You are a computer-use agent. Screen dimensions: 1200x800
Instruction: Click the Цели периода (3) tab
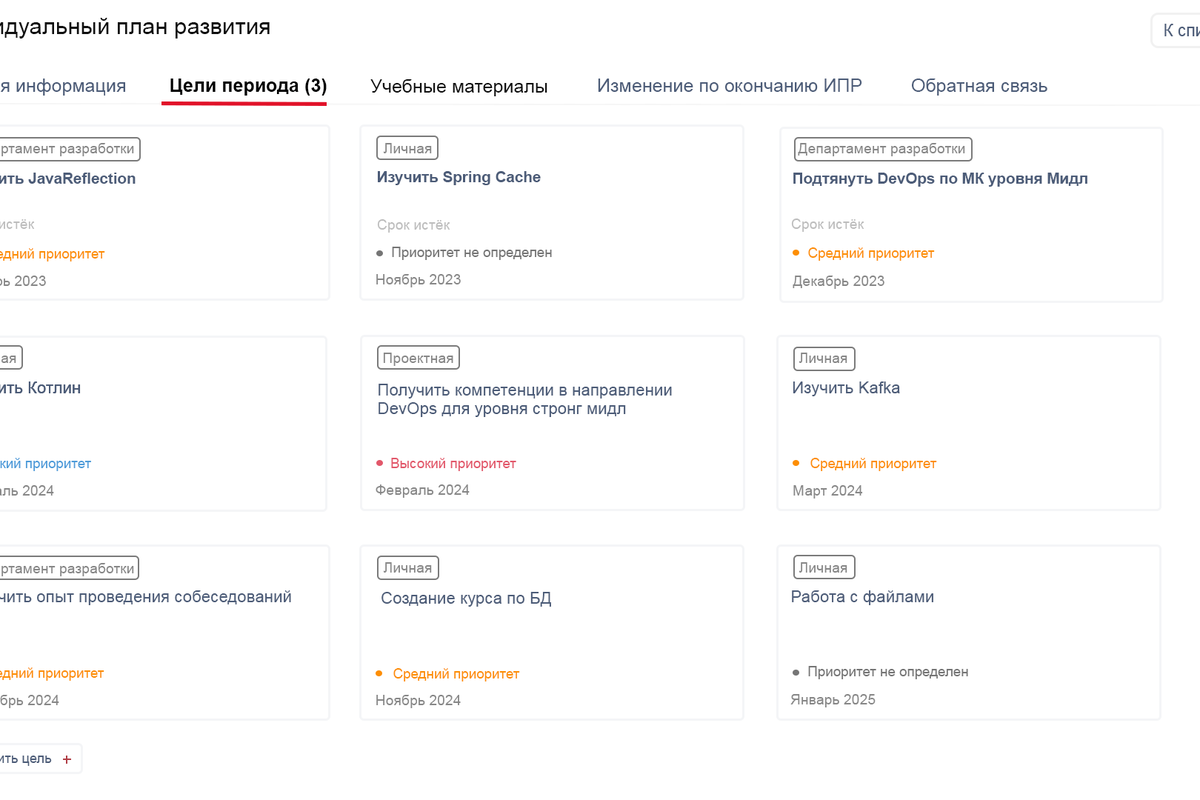(248, 86)
